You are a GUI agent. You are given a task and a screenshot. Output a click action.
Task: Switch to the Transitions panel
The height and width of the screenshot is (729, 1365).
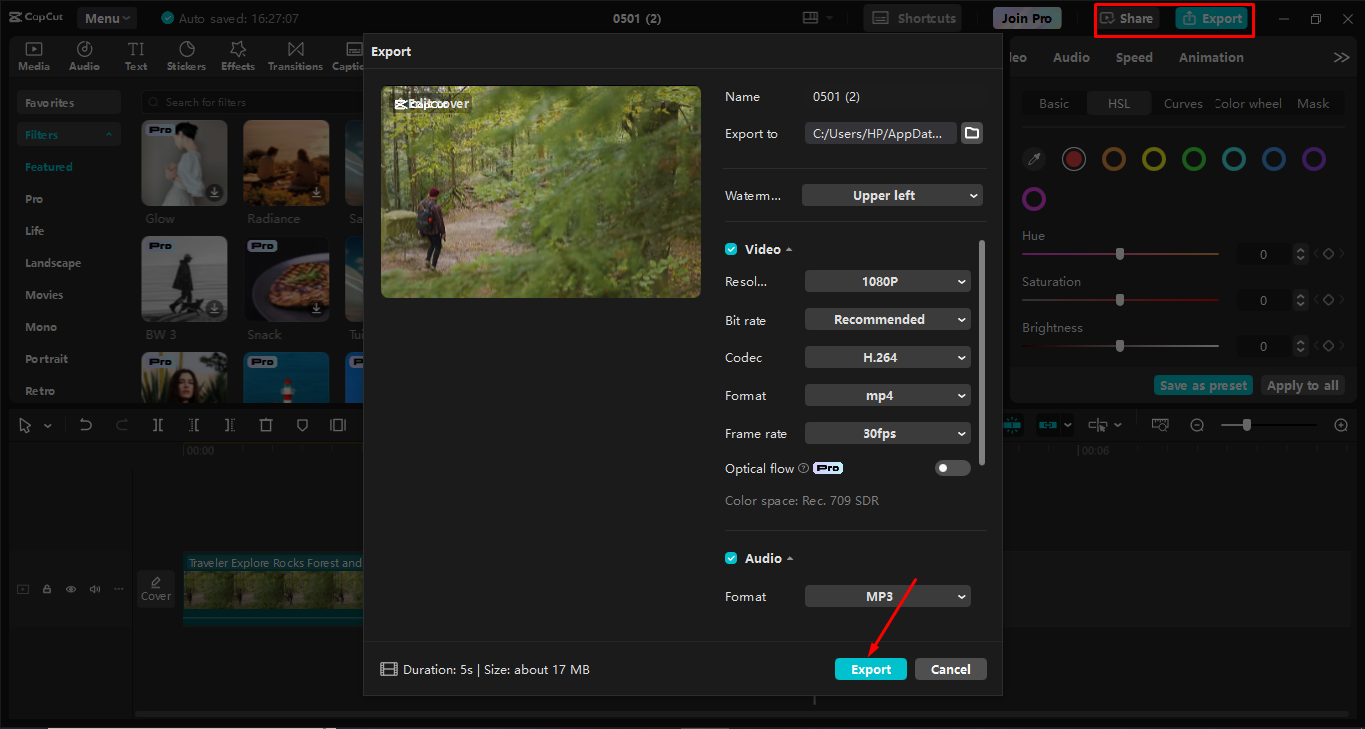[x=295, y=55]
